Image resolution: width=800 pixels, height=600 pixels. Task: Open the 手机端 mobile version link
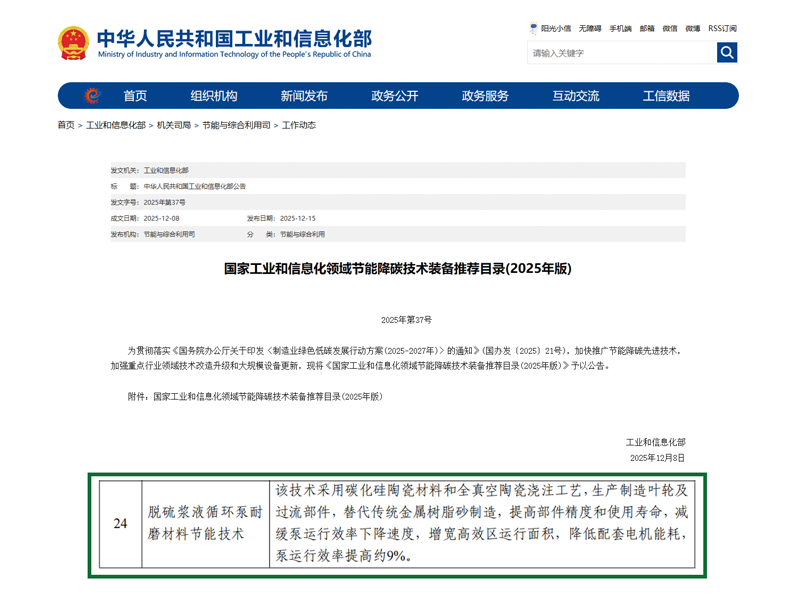(620, 29)
